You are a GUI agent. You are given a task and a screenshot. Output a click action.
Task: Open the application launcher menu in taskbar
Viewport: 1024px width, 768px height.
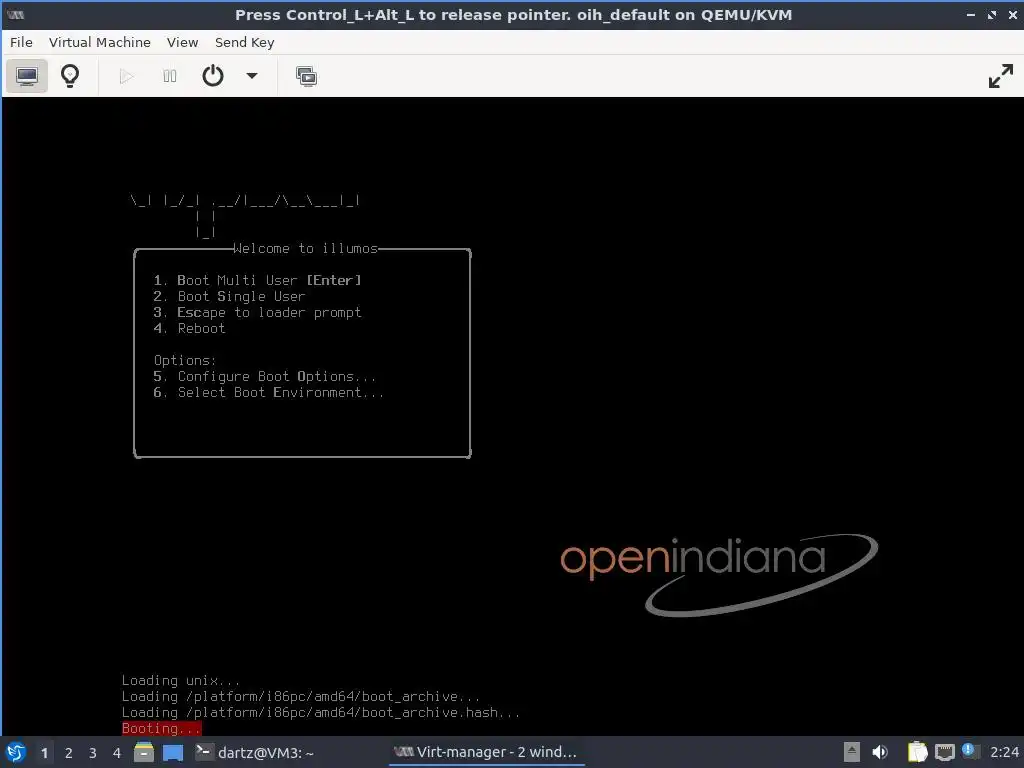pos(16,752)
